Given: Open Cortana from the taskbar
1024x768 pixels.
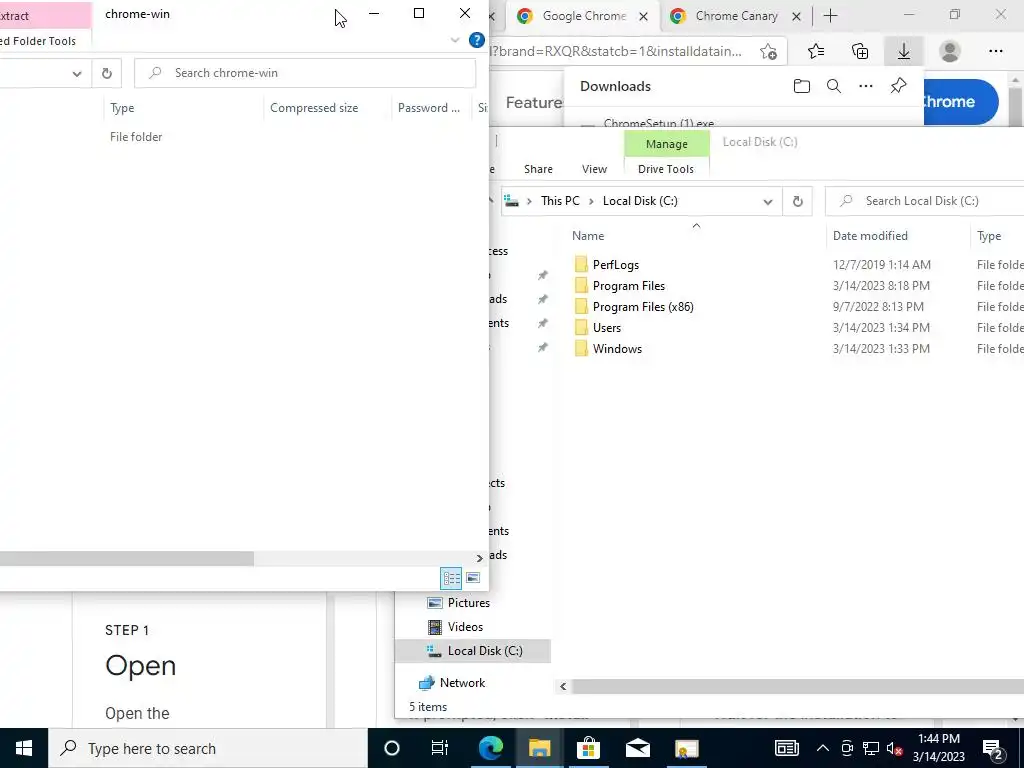Looking at the screenshot, I should tap(391, 748).
